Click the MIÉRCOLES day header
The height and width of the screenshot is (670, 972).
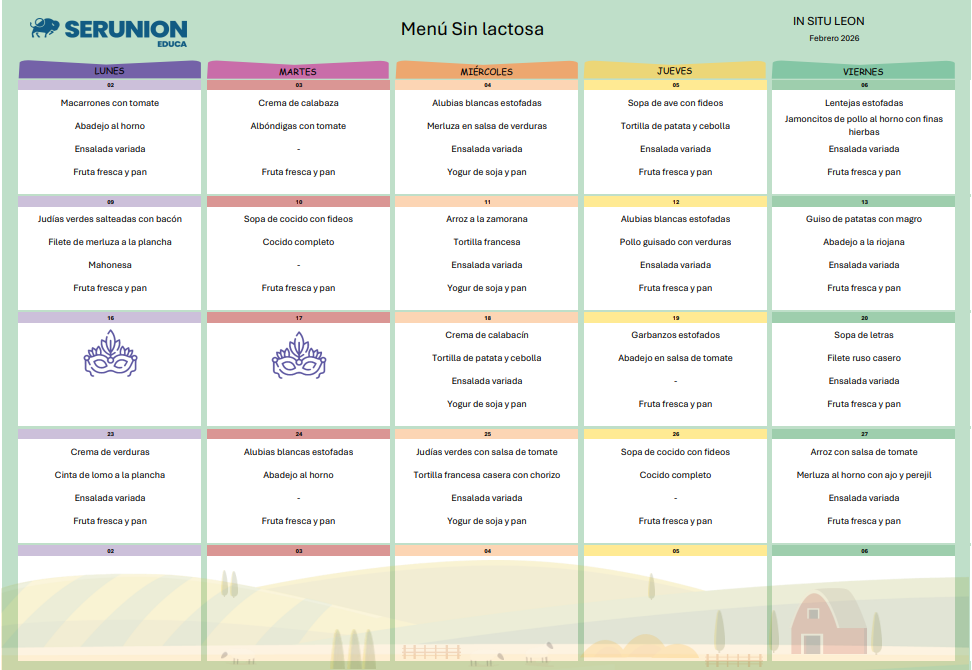click(x=487, y=71)
